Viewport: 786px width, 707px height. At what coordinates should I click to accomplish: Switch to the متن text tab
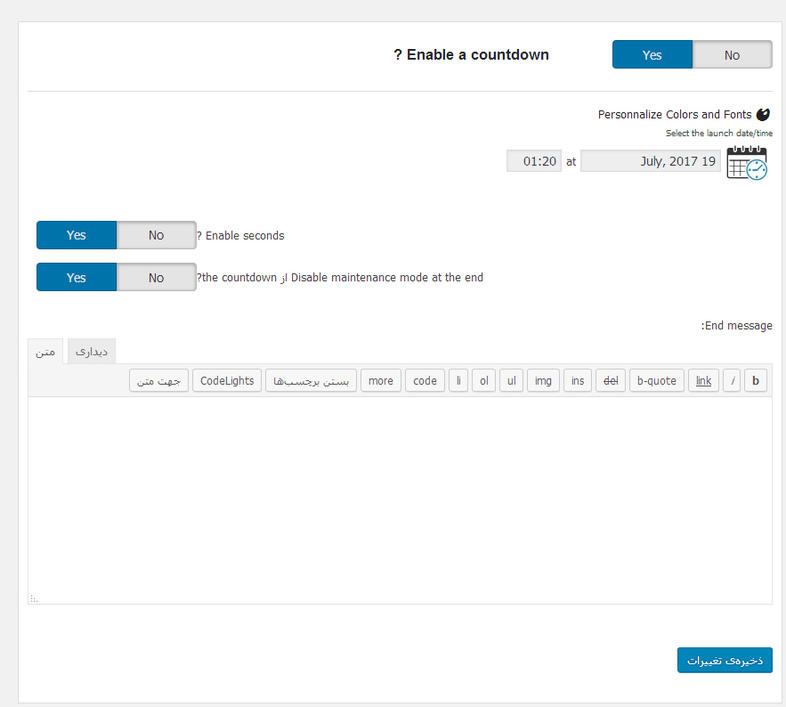tap(45, 351)
